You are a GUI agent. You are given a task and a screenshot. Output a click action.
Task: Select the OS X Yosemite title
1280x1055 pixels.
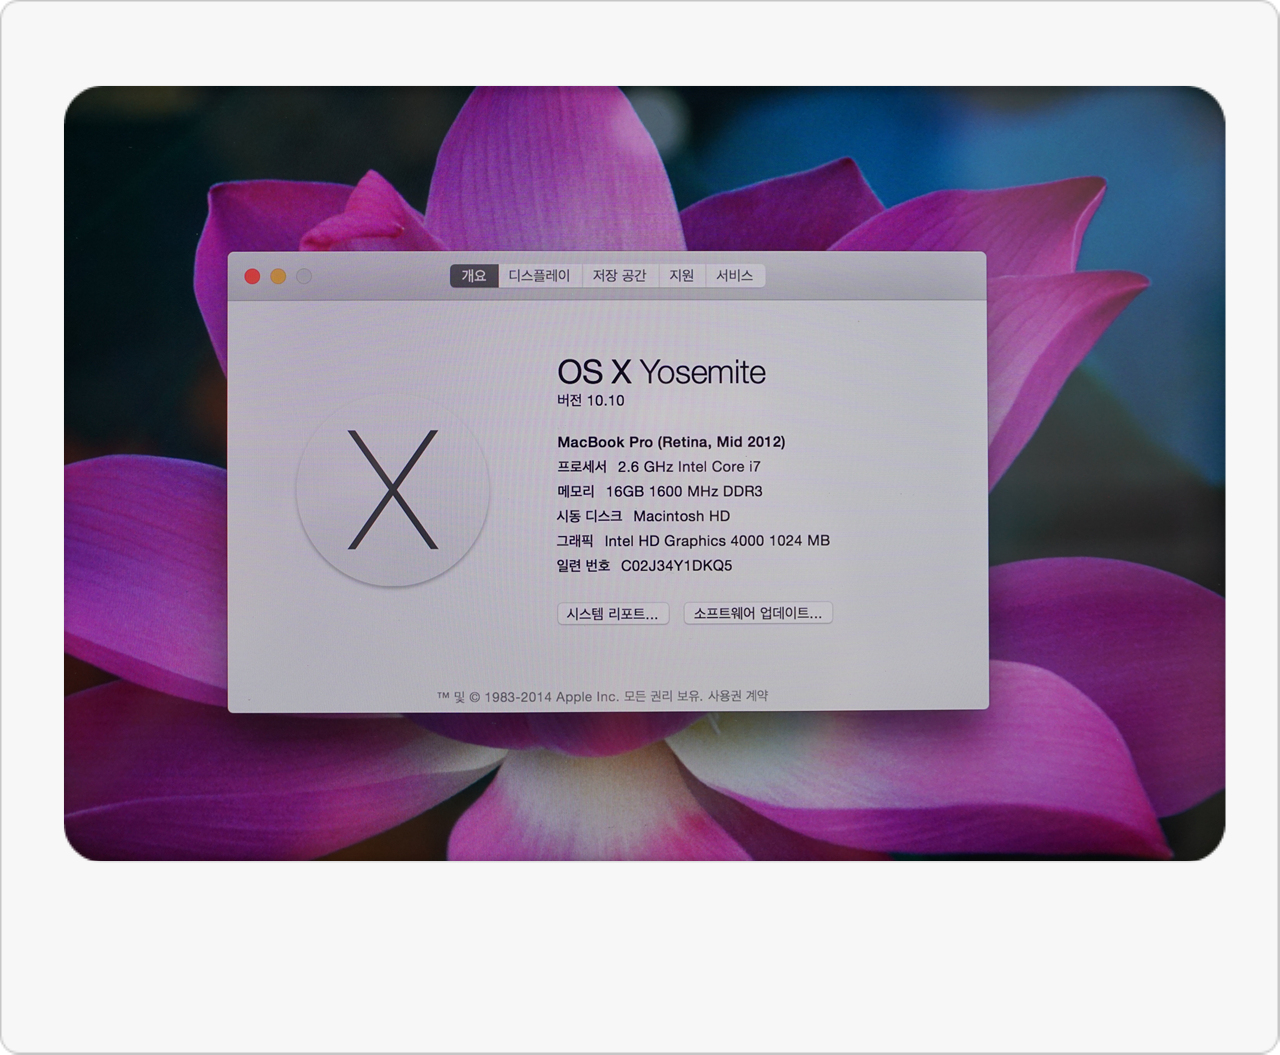point(661,372)
